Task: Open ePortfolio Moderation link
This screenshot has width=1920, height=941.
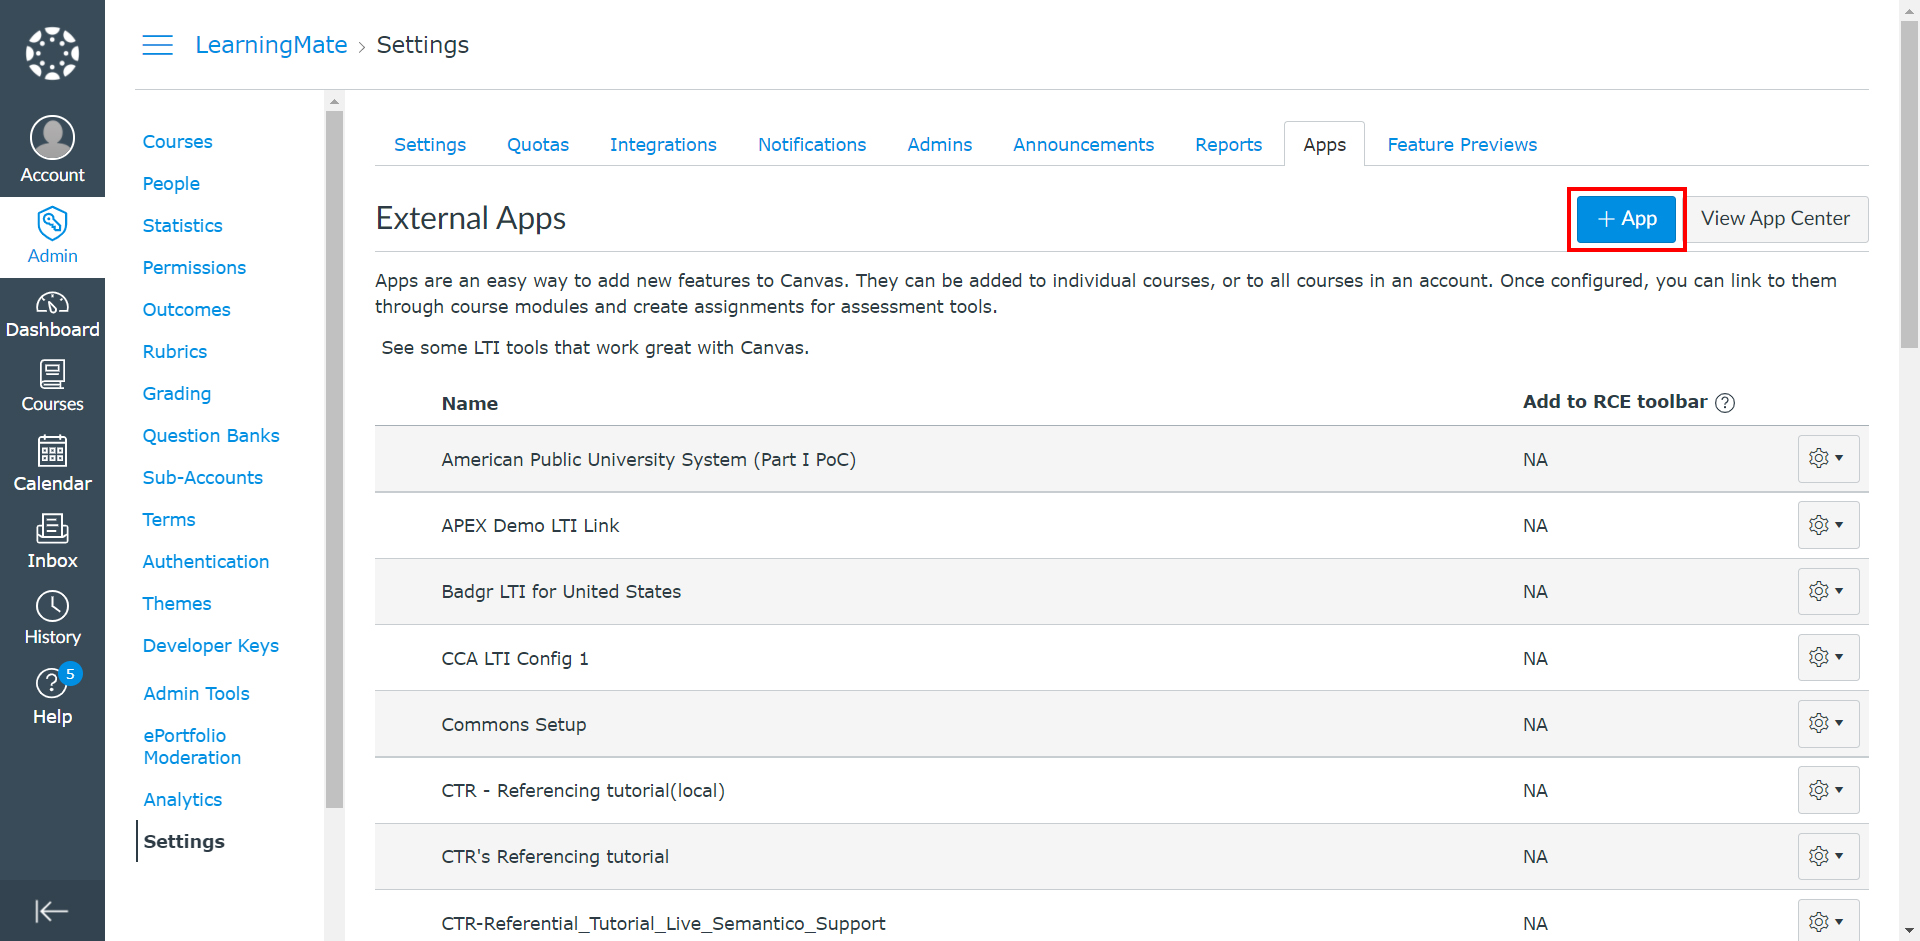Action: coord(192,747)
